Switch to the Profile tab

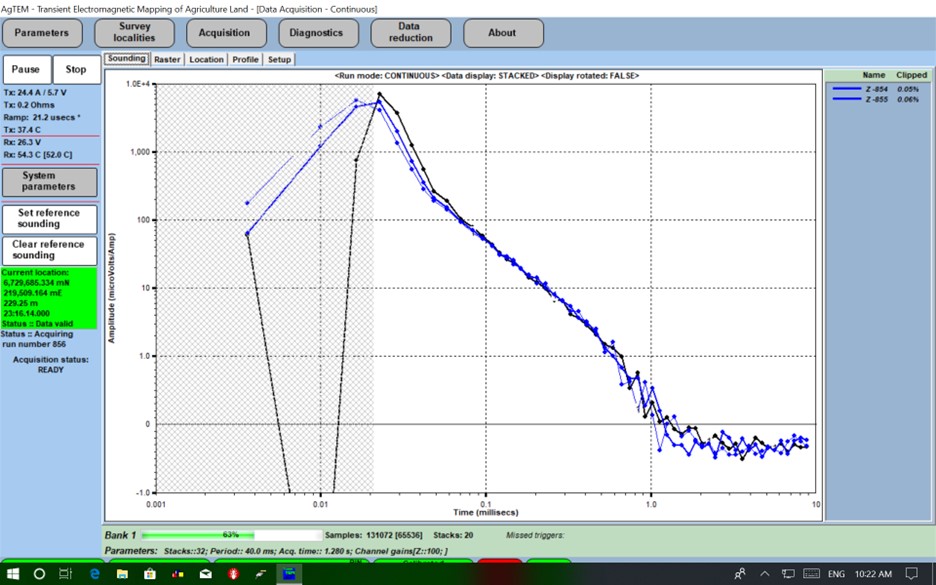point(245,59)
